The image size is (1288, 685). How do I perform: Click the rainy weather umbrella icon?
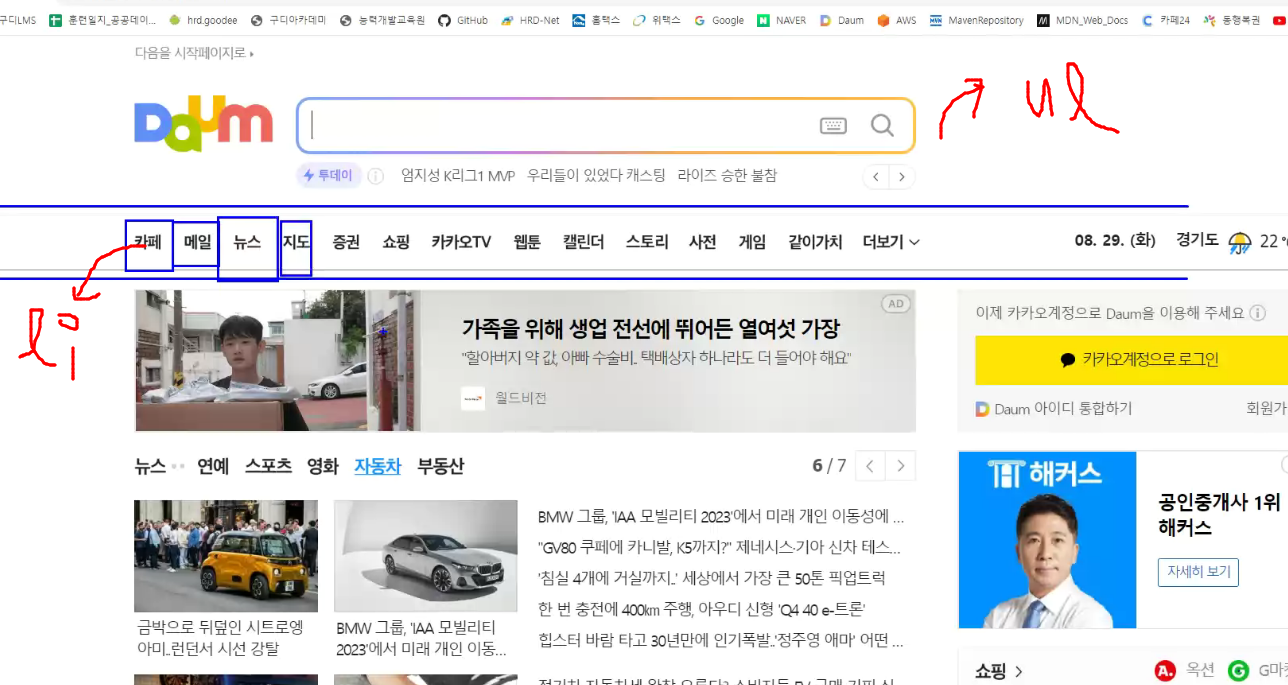pyautogui.click(x=1240, y=242)
